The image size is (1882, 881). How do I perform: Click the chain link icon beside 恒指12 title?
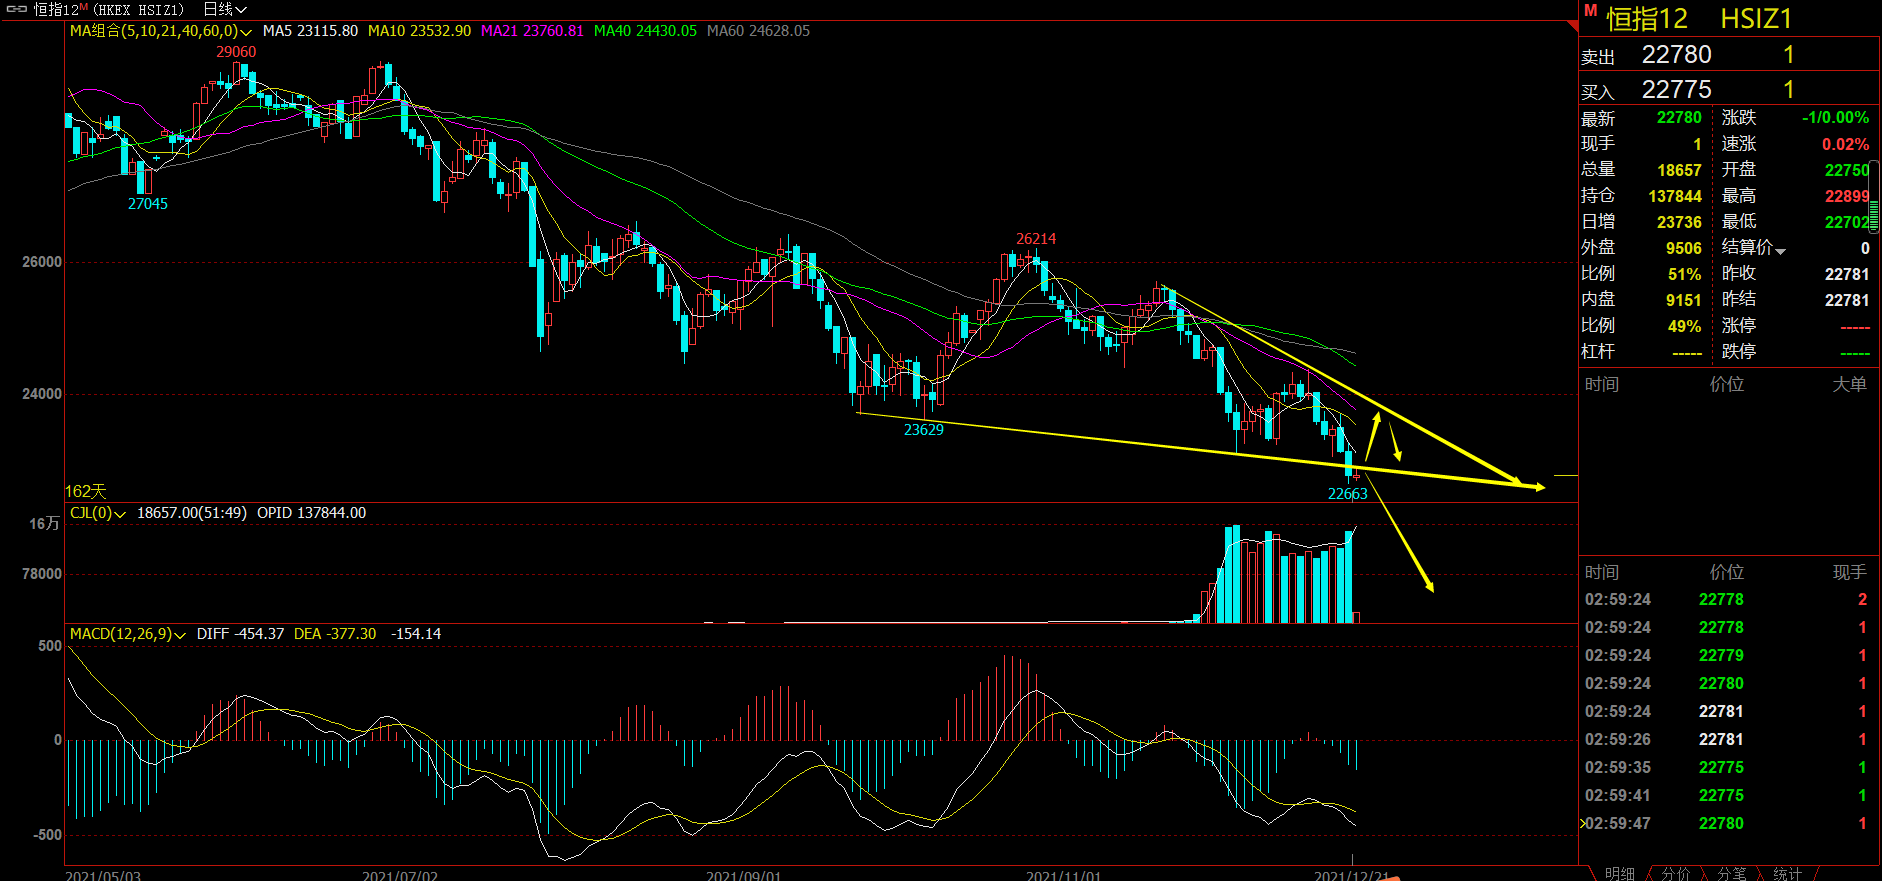pos(17,9)
